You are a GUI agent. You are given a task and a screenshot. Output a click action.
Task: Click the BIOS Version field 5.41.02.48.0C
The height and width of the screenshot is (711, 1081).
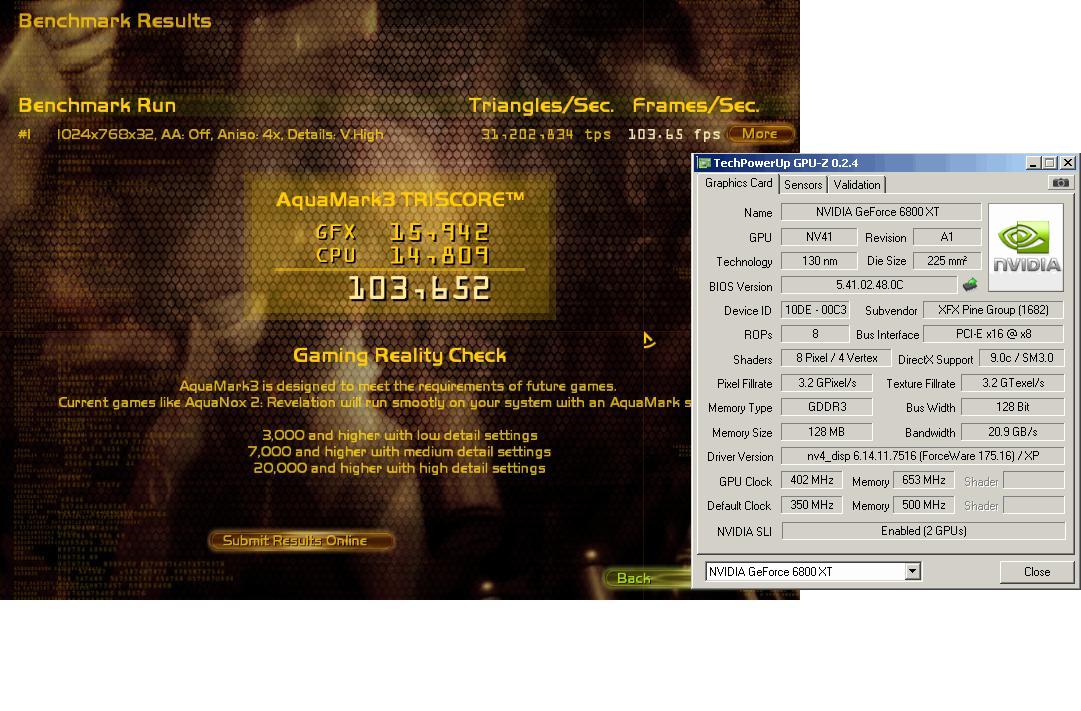(869, 285)
